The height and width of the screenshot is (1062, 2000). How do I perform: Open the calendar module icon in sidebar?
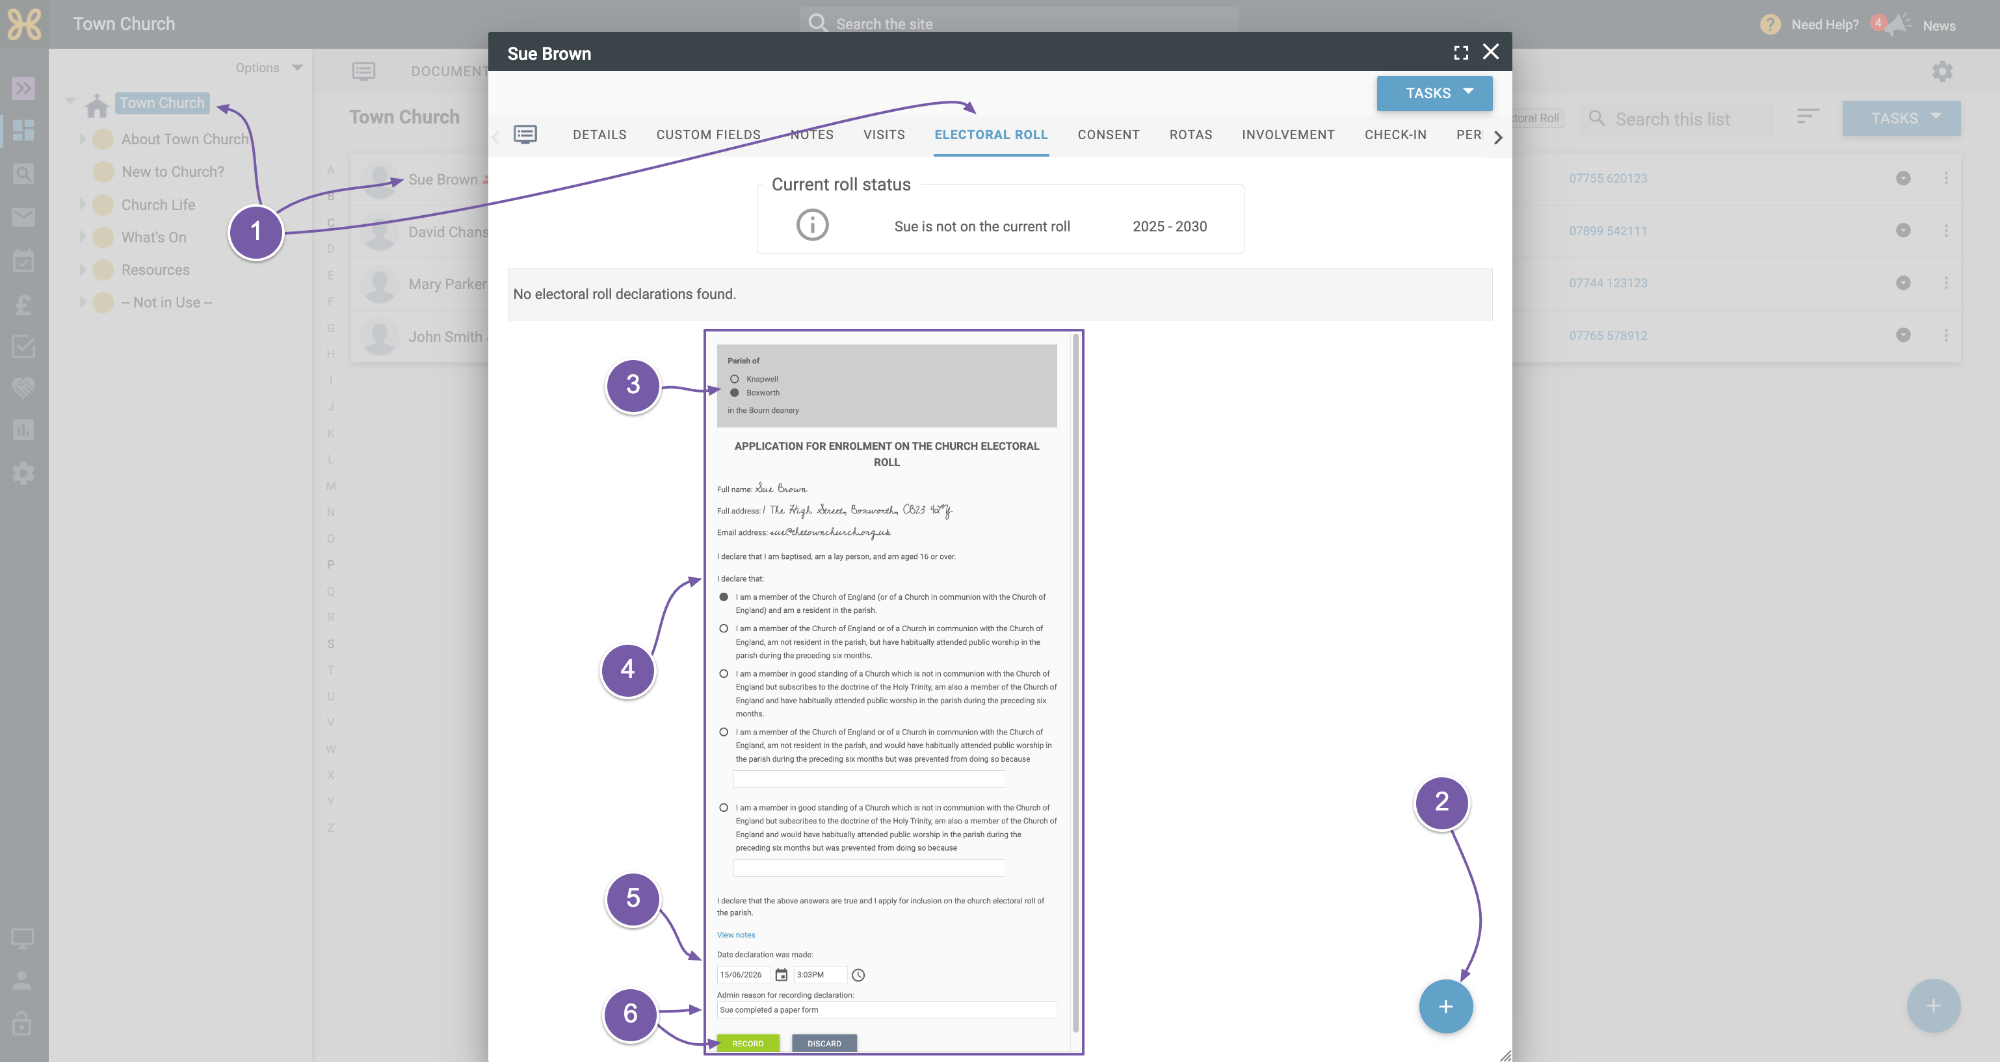coord(24,261)
